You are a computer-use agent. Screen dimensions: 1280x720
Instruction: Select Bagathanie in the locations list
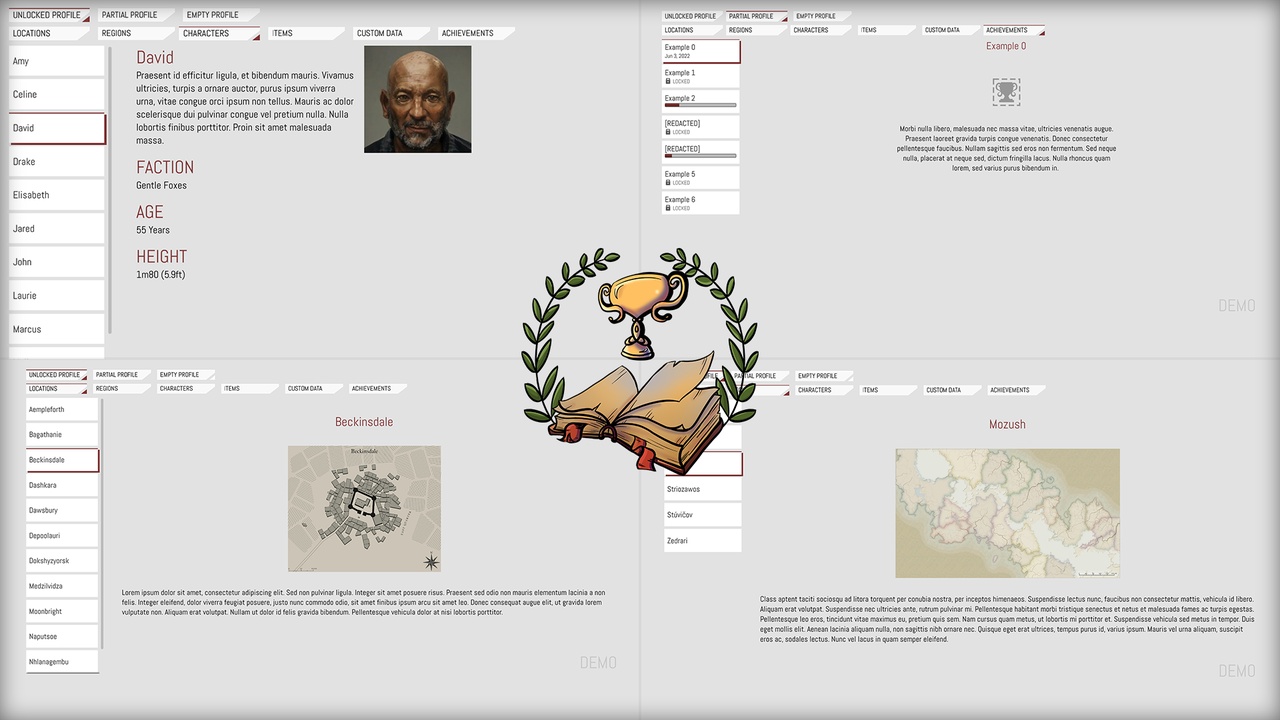coord(62,435)
